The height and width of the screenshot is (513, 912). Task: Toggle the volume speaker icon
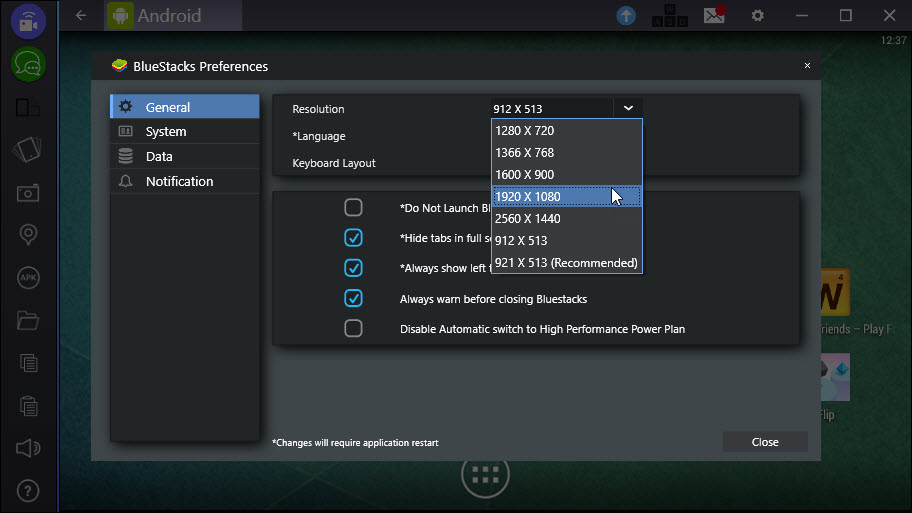pos(28,448)
